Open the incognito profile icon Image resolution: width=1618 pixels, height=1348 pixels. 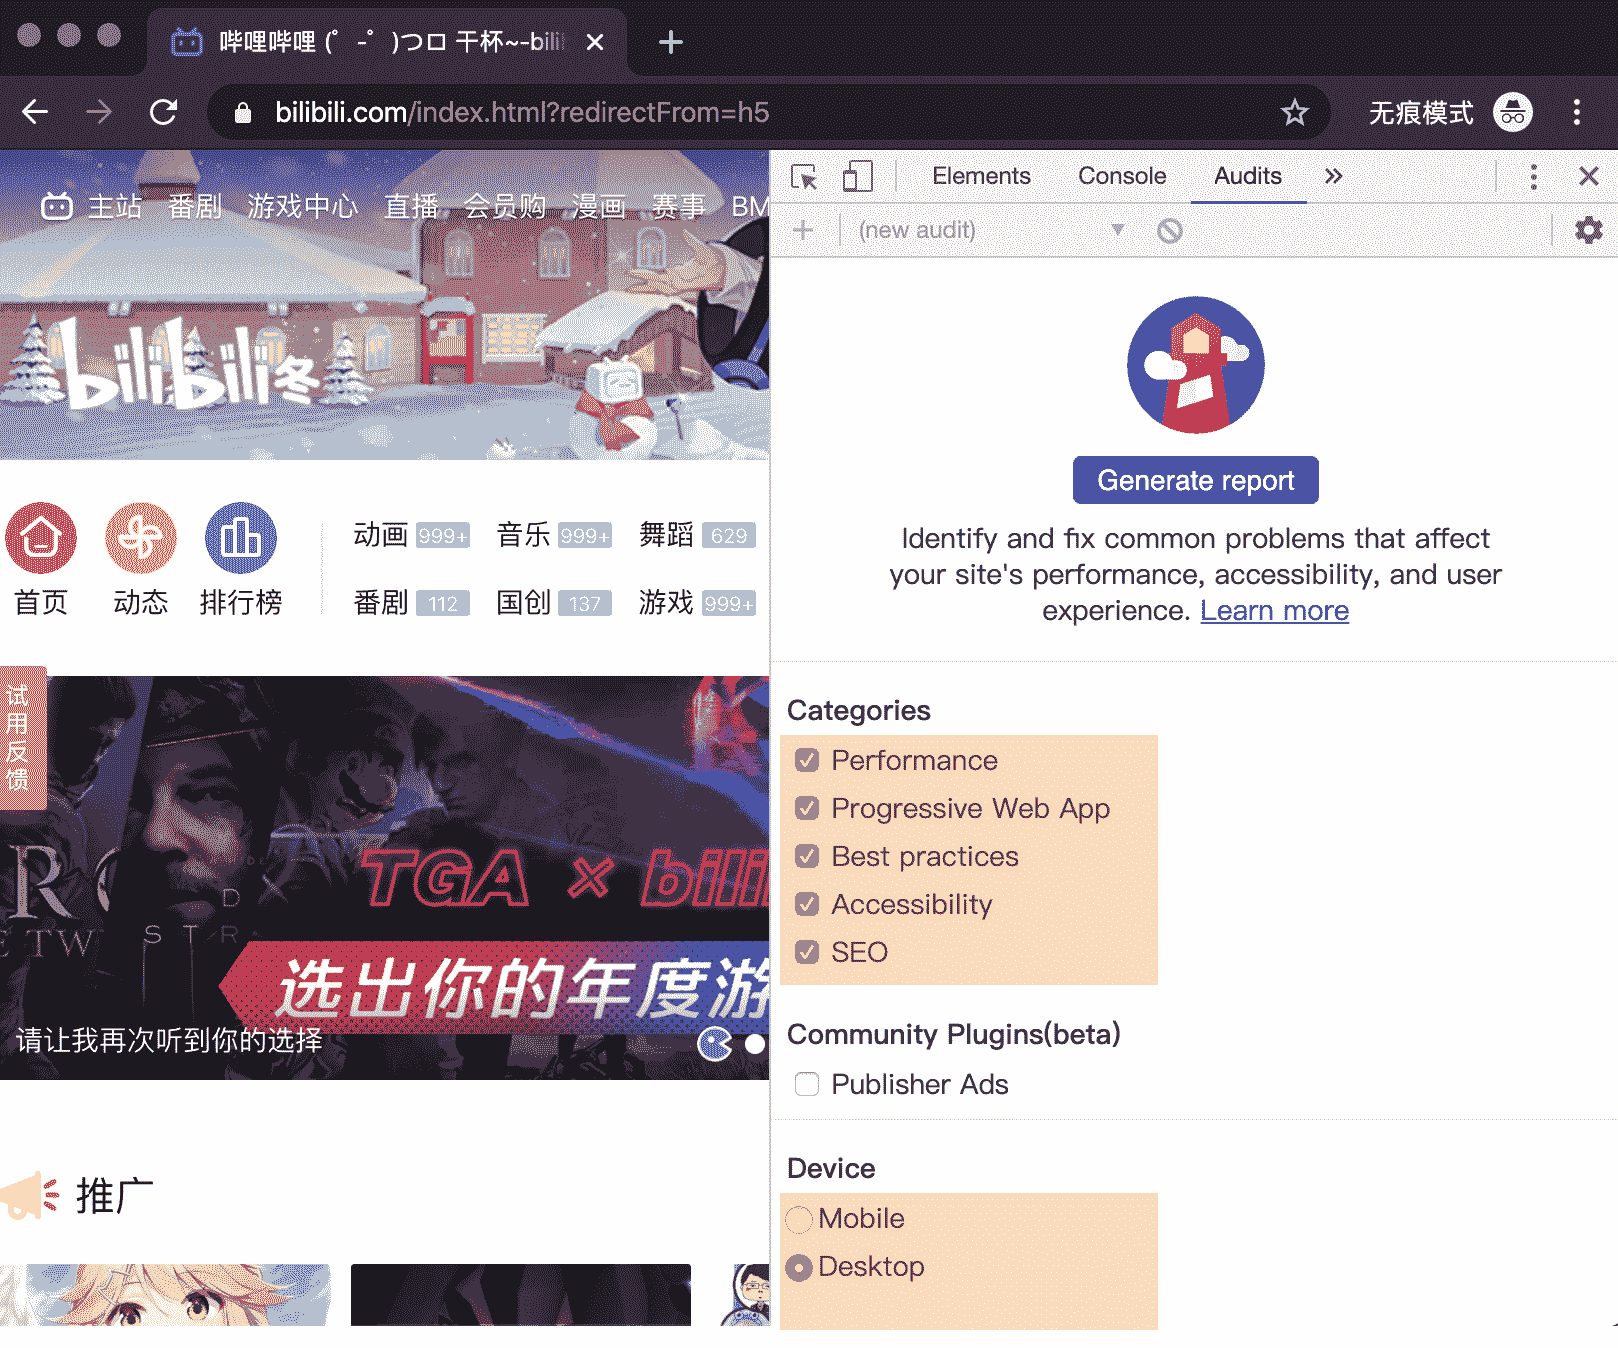pos(1513,112)
